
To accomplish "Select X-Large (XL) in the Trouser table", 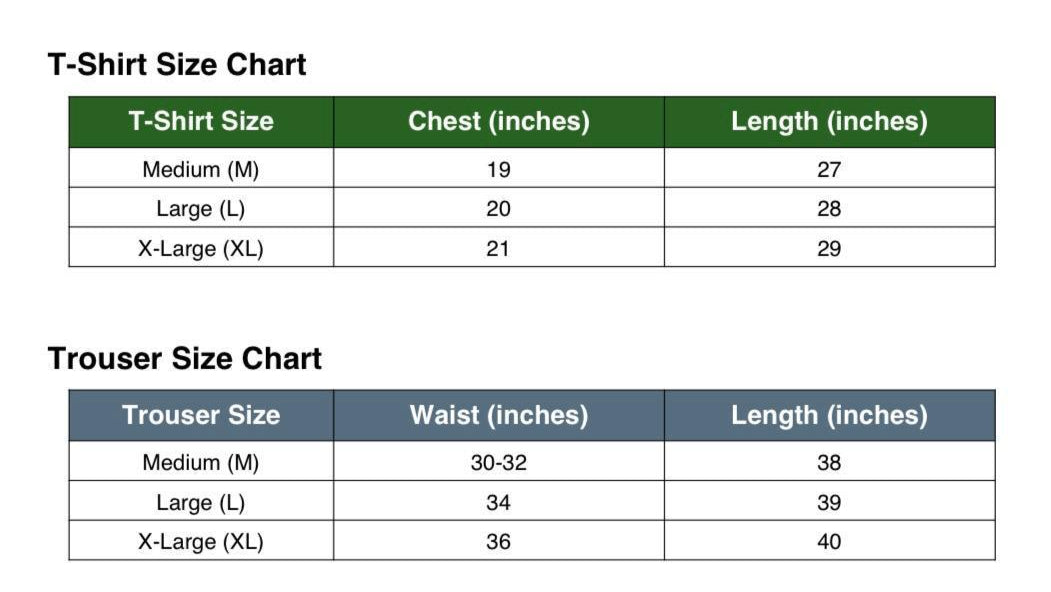I will coord(201,542).
